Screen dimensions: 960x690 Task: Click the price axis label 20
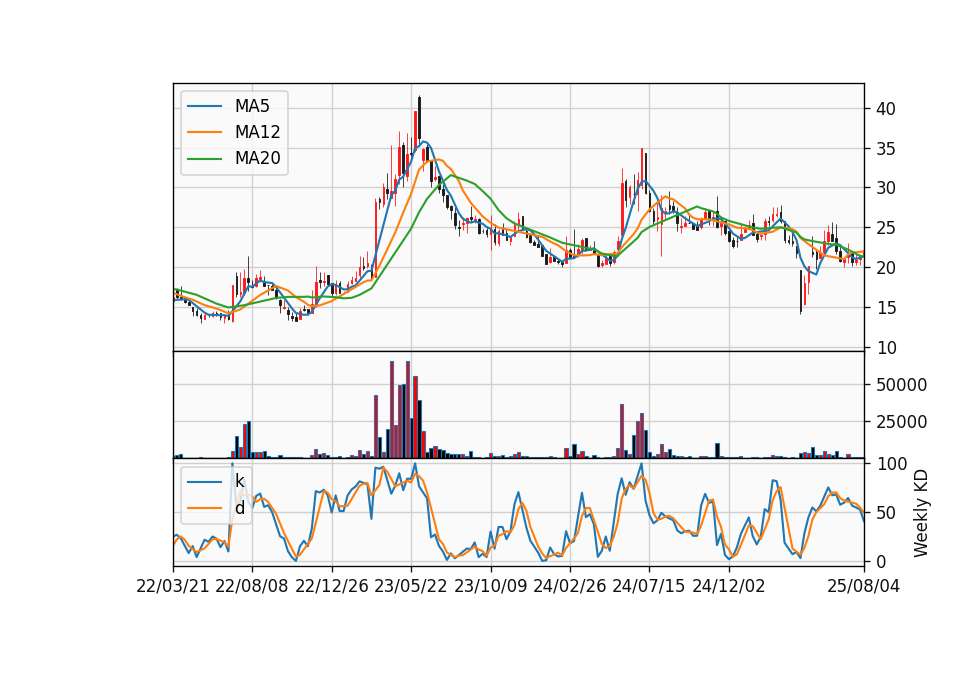[x=886, y=268]
